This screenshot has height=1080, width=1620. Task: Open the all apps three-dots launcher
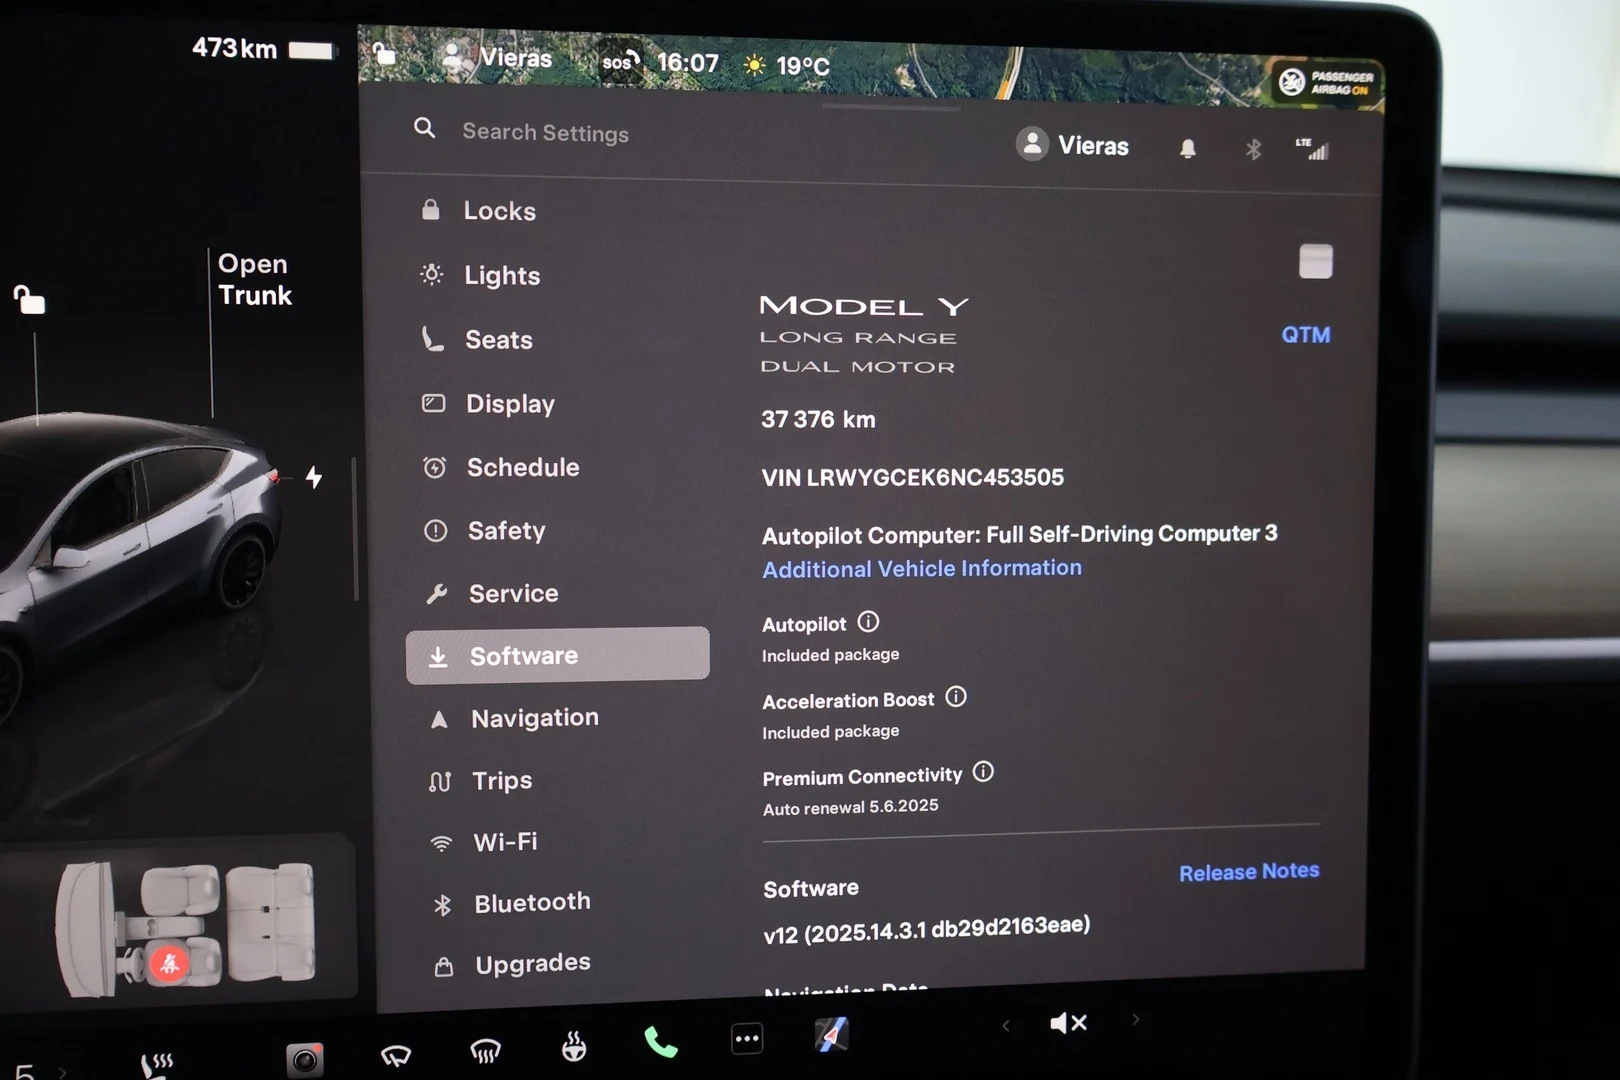(747, 1039)
